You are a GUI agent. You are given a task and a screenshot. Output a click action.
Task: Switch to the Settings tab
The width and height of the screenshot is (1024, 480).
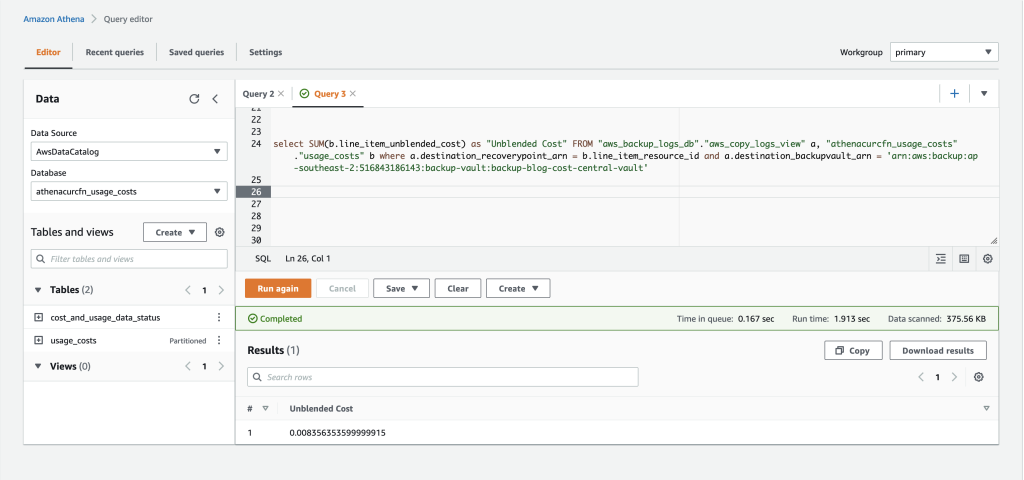[x=265, y=52]
